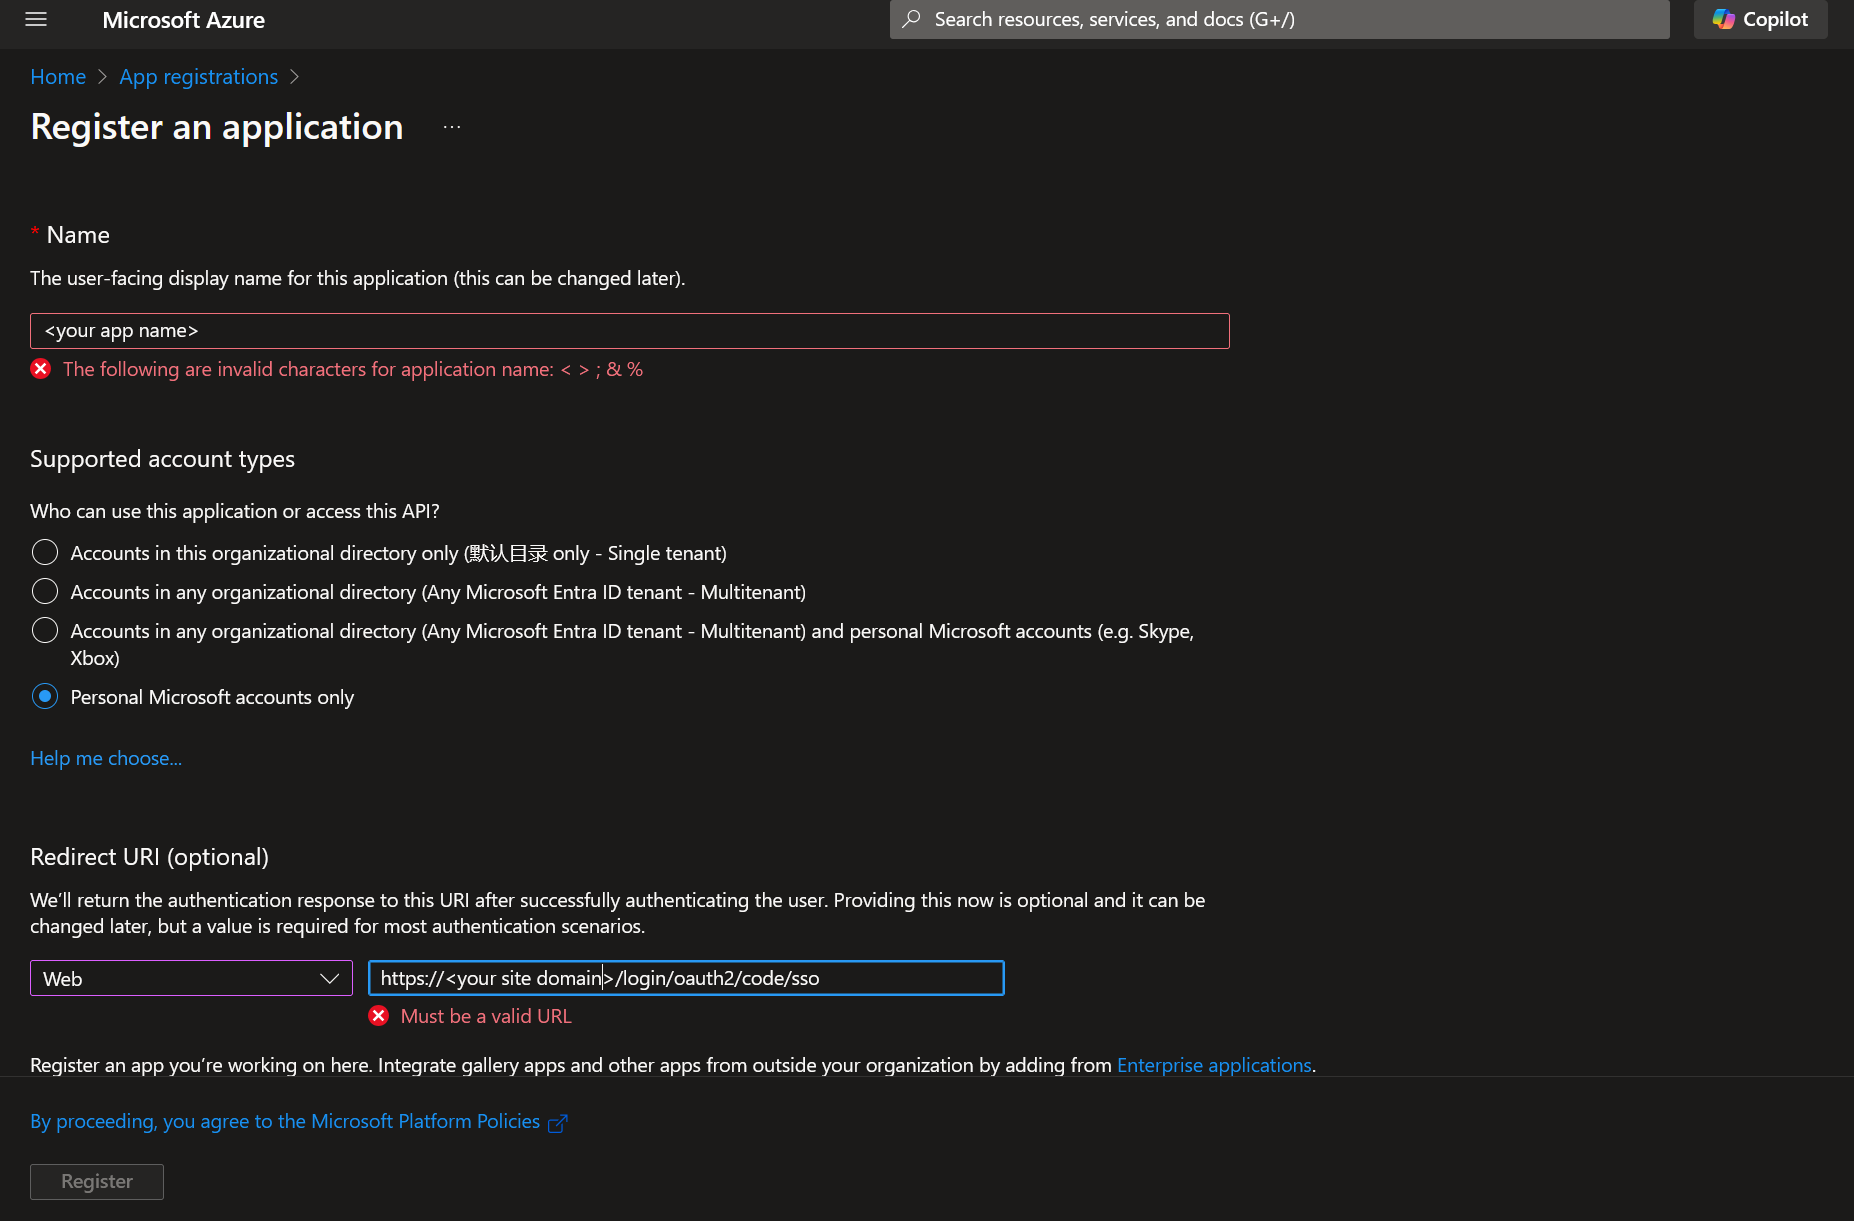Select the Multitenant and personal accounts option
Viewport: 1854px width, 1221px height.
[44, 631]
